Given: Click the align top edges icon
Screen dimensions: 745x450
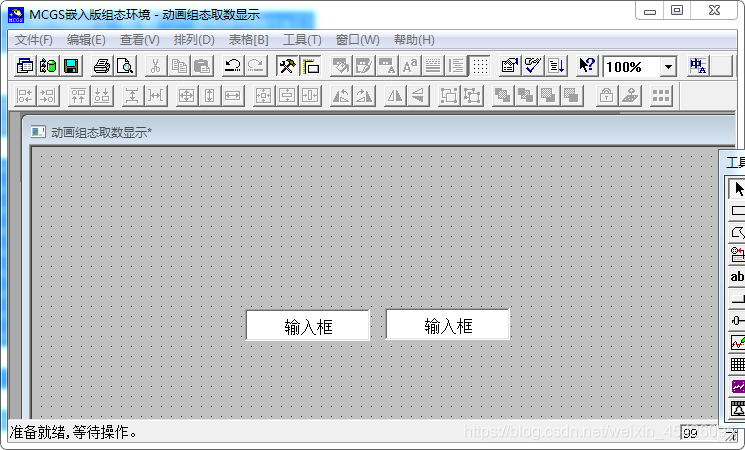Looking at the screenshot, I should (x=78, y=96).
